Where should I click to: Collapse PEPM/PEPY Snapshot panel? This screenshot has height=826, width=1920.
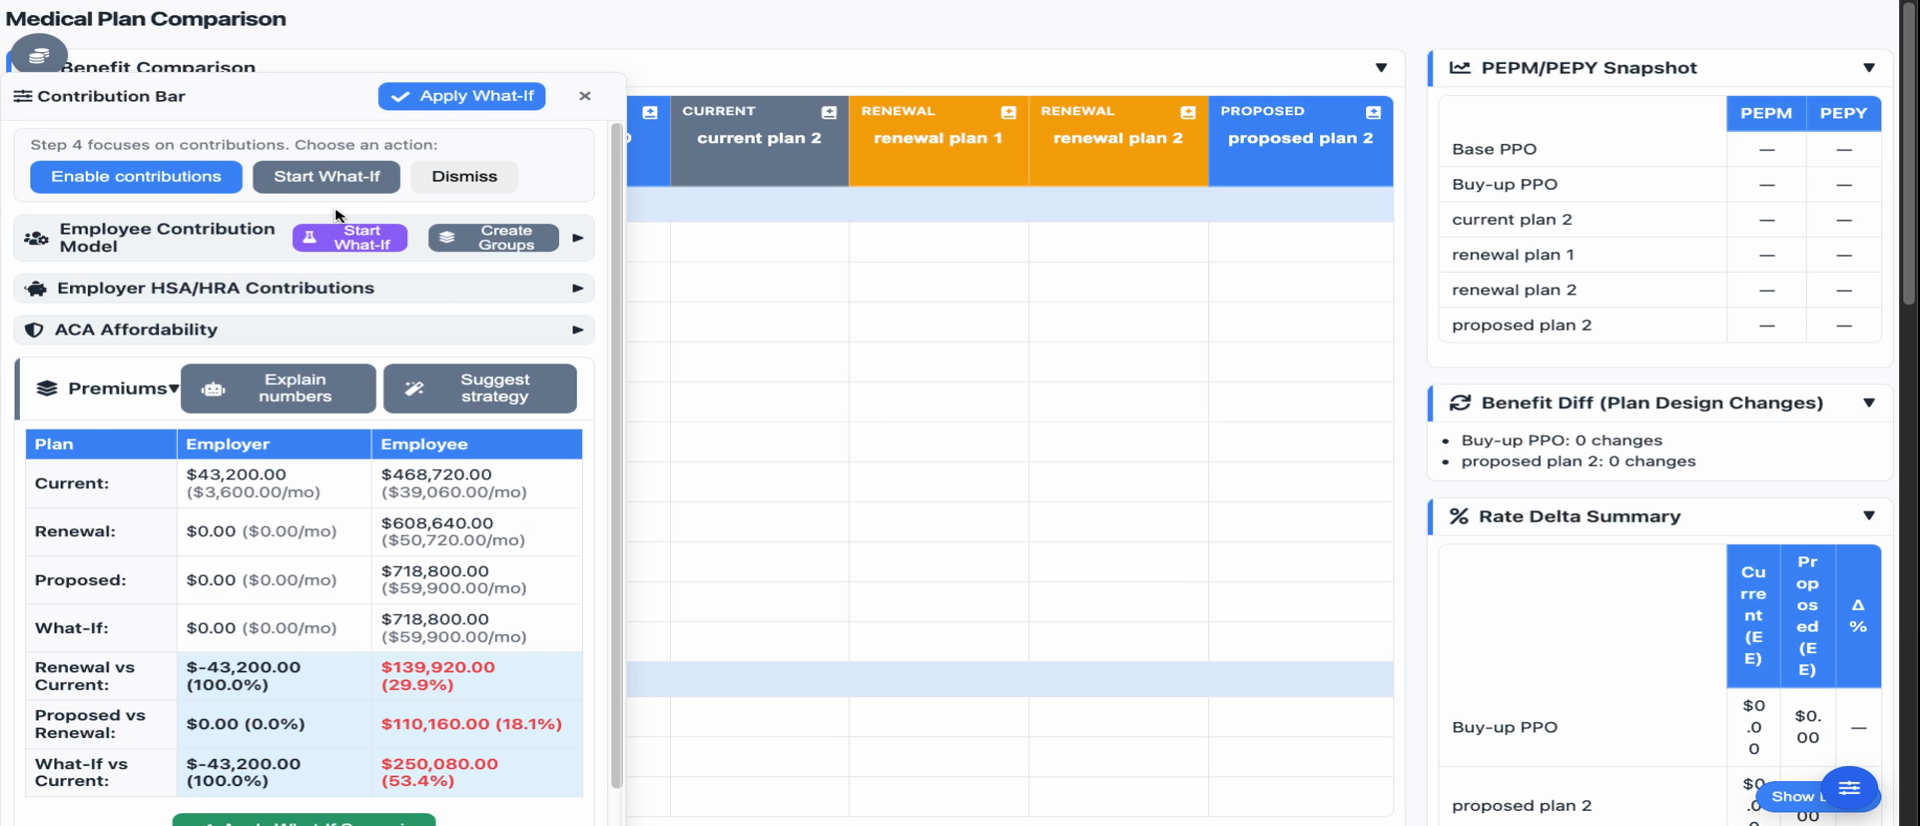1869,68
